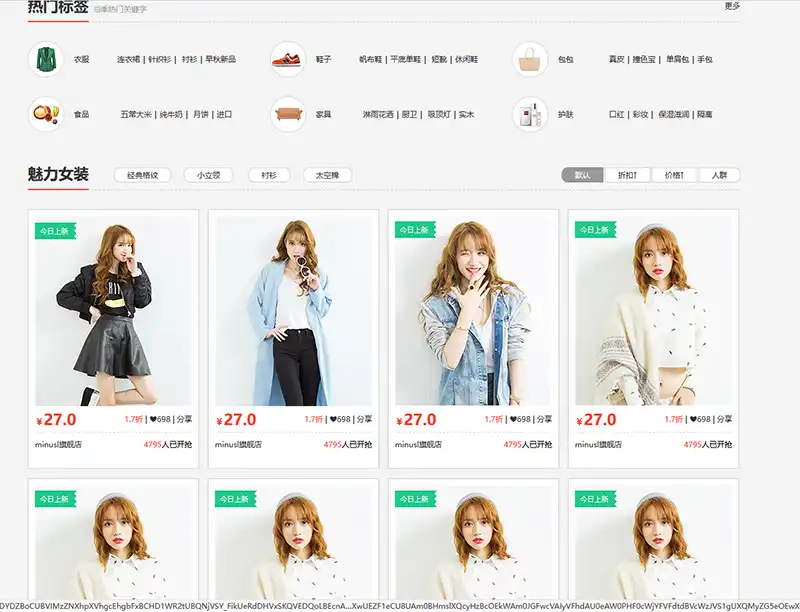Image resolution: width=800 pixels, height=612 pixels.
Task: Open the 包包 category label
Action: pos(565,59)
